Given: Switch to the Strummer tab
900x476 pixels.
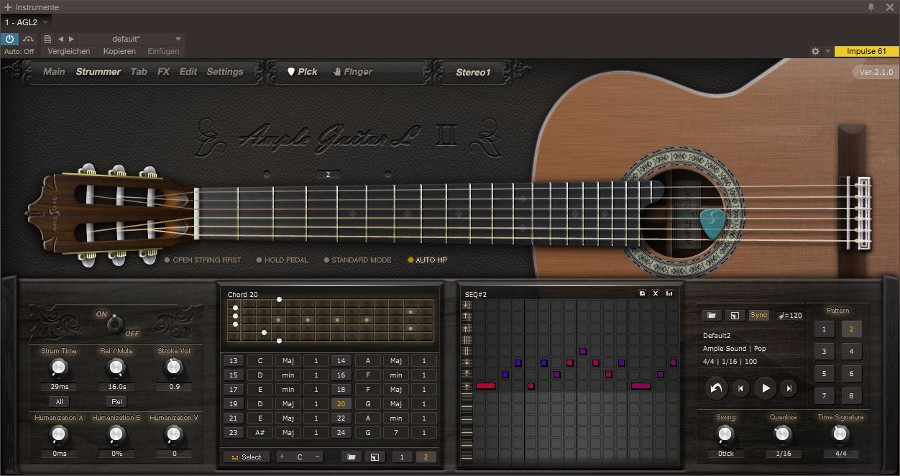Looking at the screenshot, I should click(x=98, y=72).
